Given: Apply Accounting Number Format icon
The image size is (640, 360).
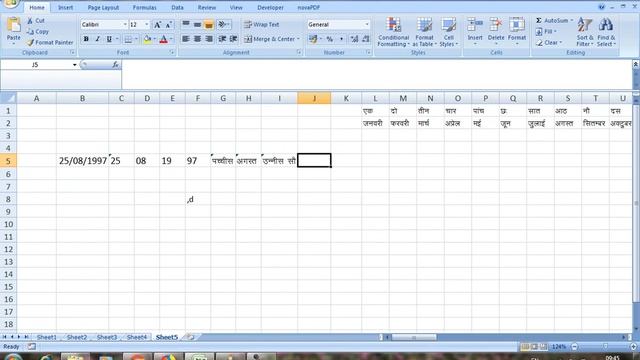Looking at the screenshot, I should [x=313, y=39].
